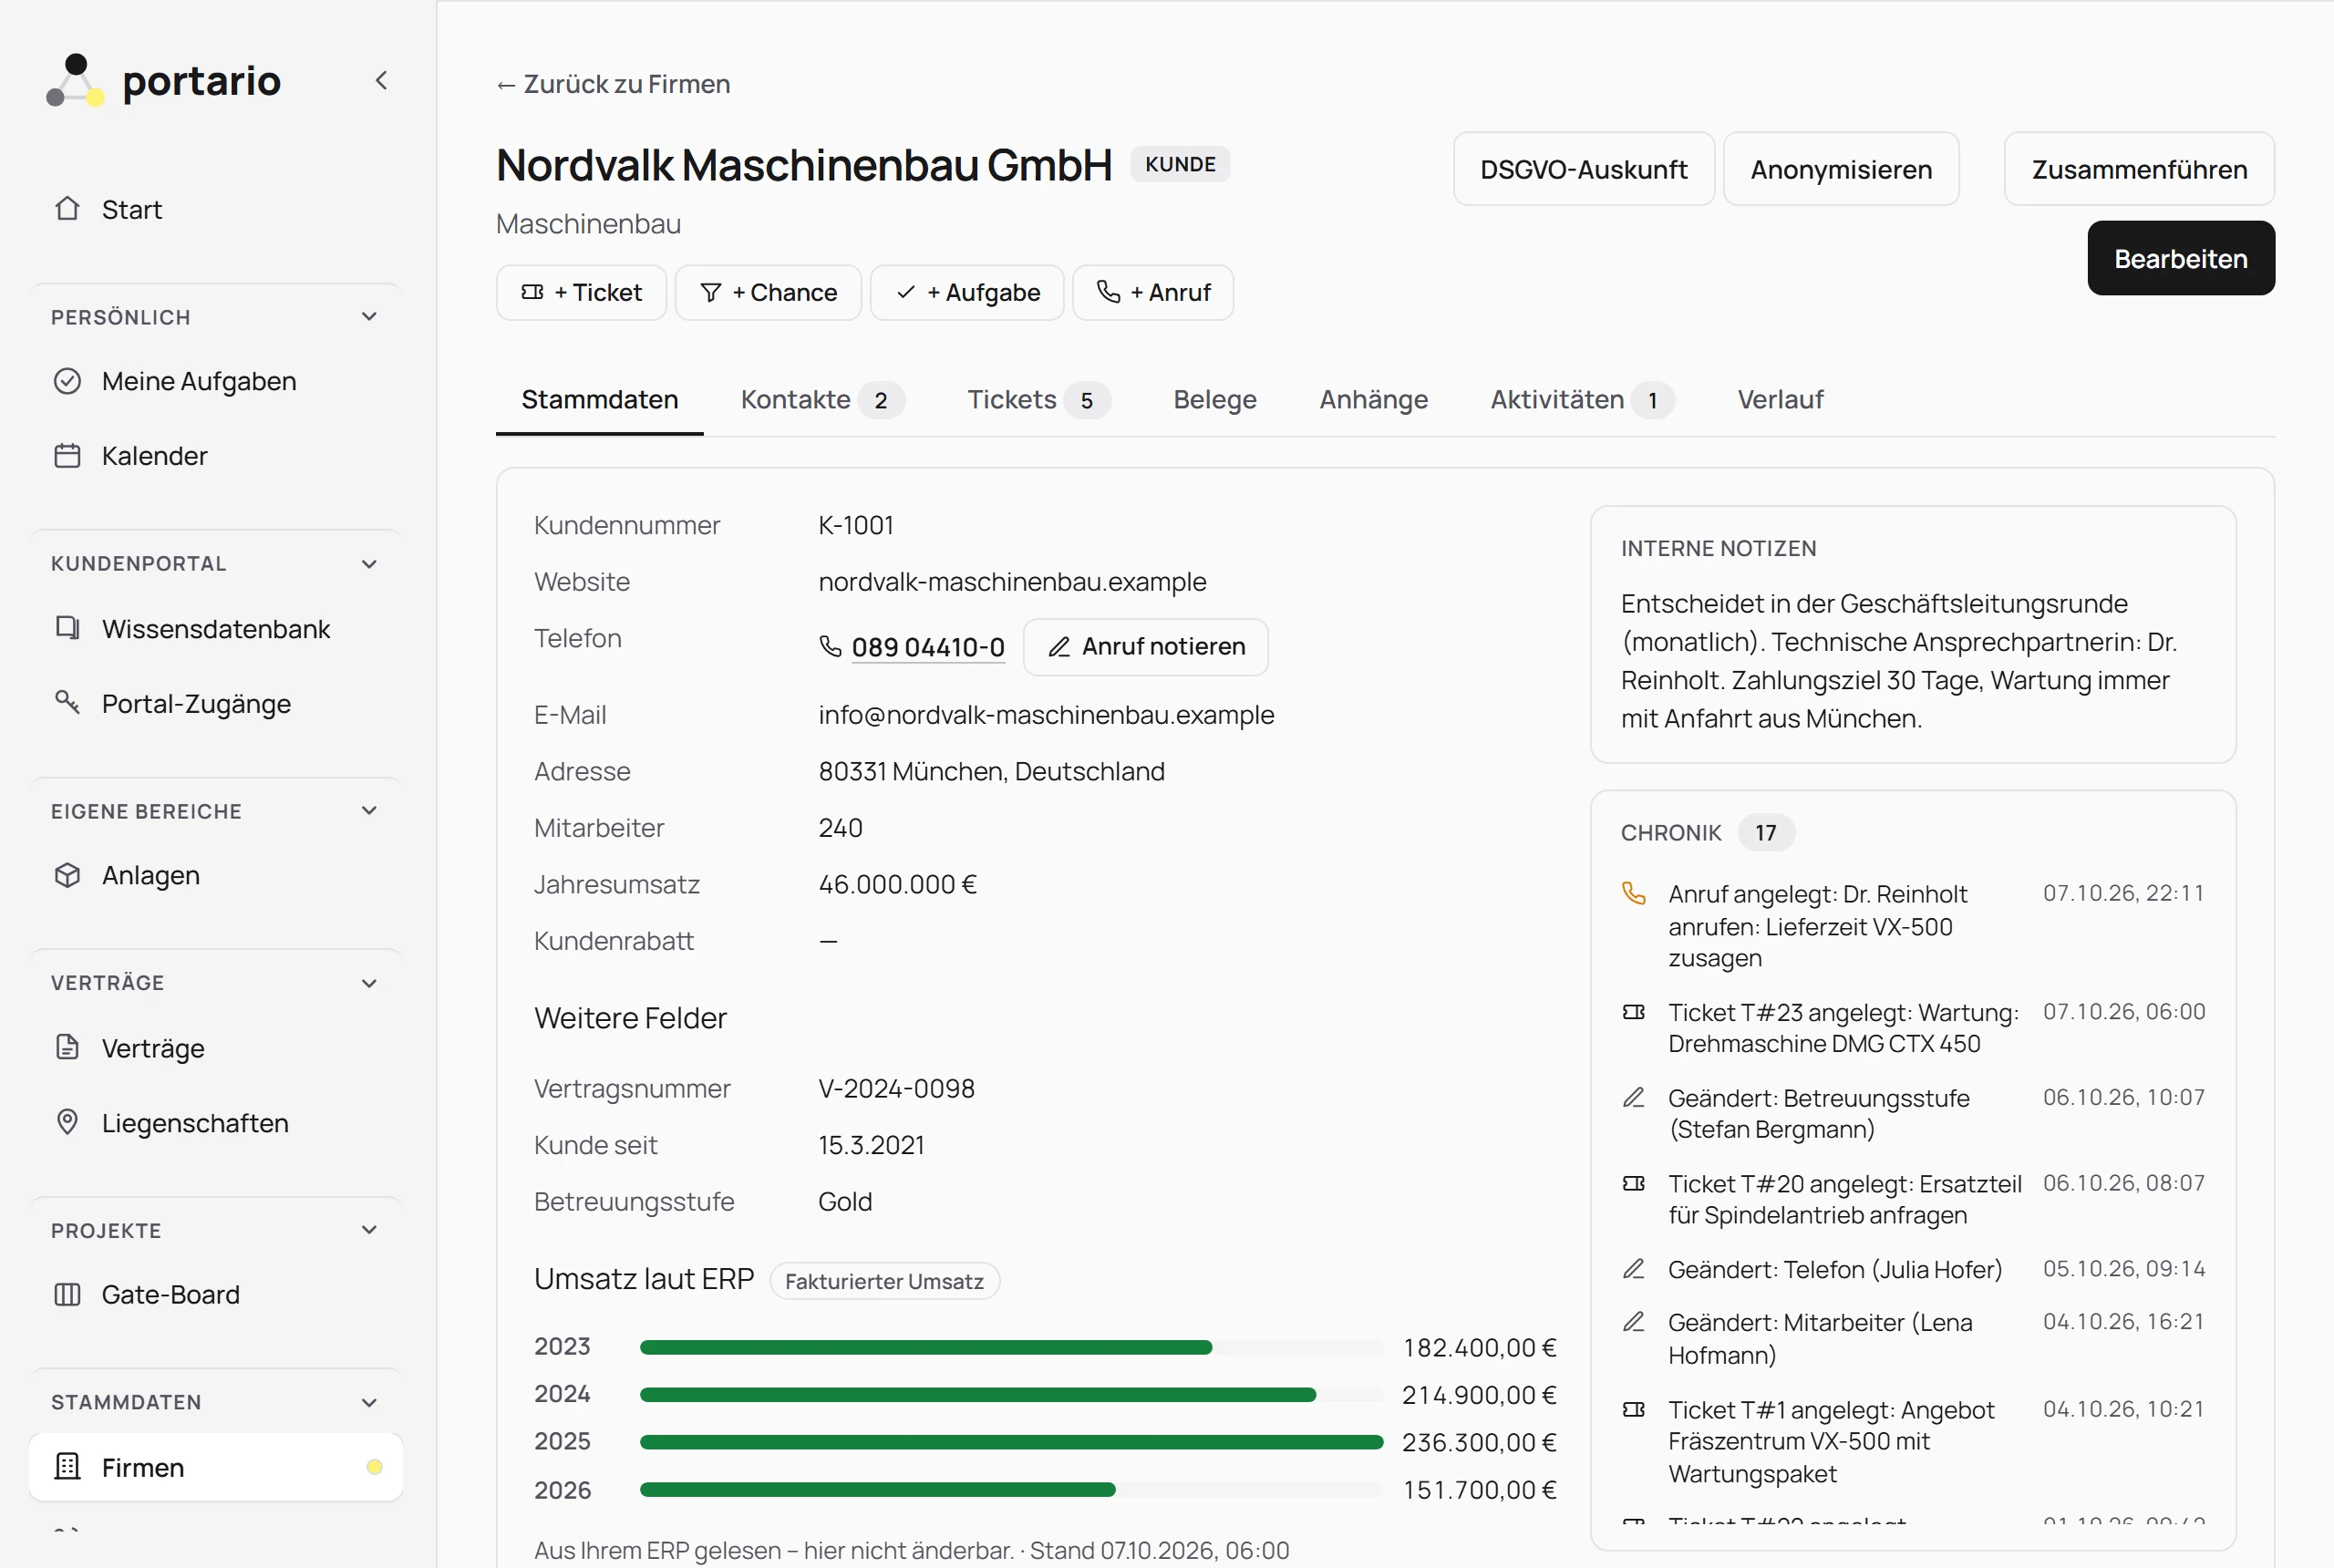This screenshot has width=2334, height=1568.
Task: Click Anruf notieren button
Action: click(1146, 646)
